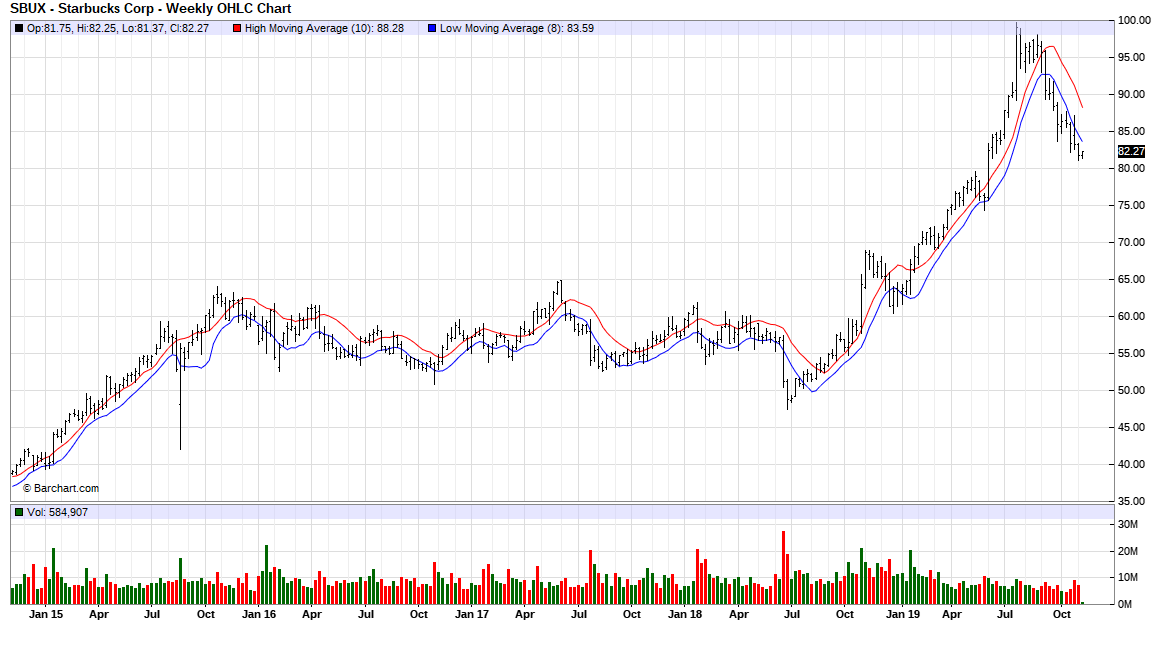This screenshot has height=645, width=1156.
Task: Click the blue Low Moving Average swatch
Action: click(432, 28)
